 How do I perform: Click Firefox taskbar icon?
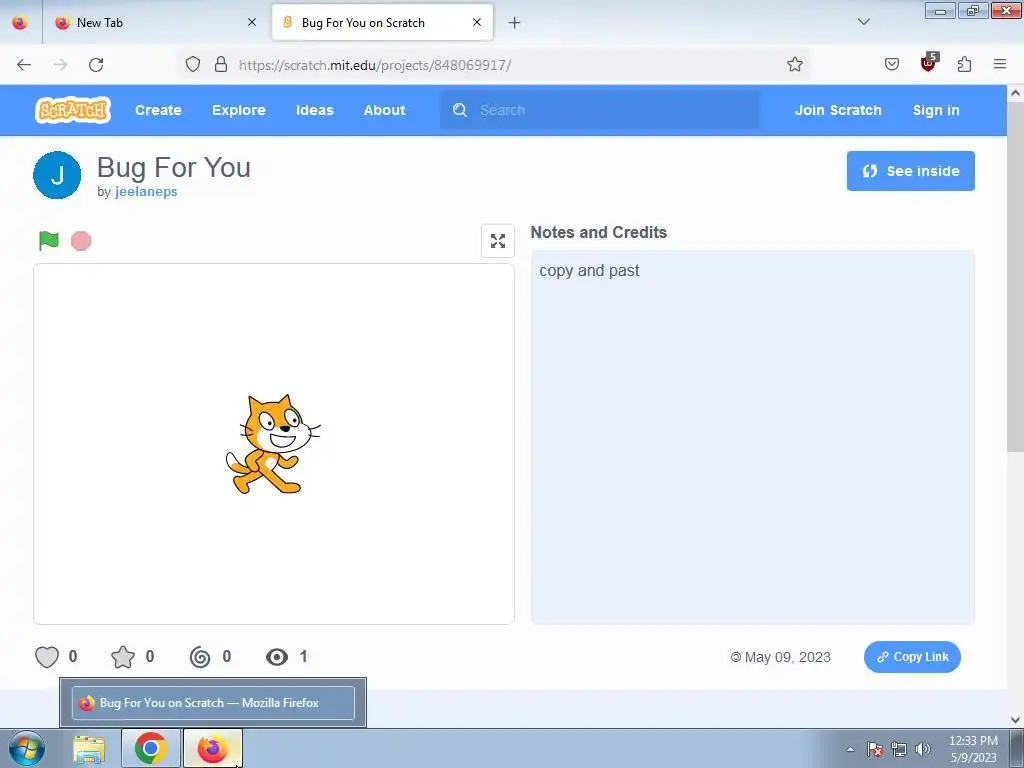212,748
